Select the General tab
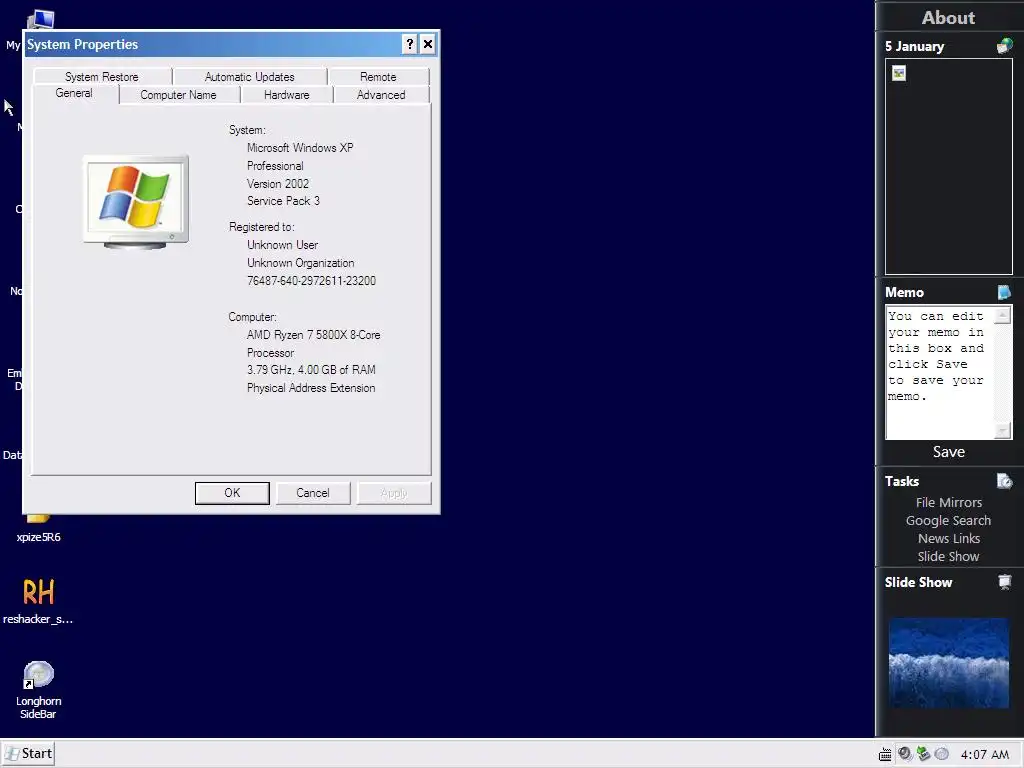 pos(74,93)
